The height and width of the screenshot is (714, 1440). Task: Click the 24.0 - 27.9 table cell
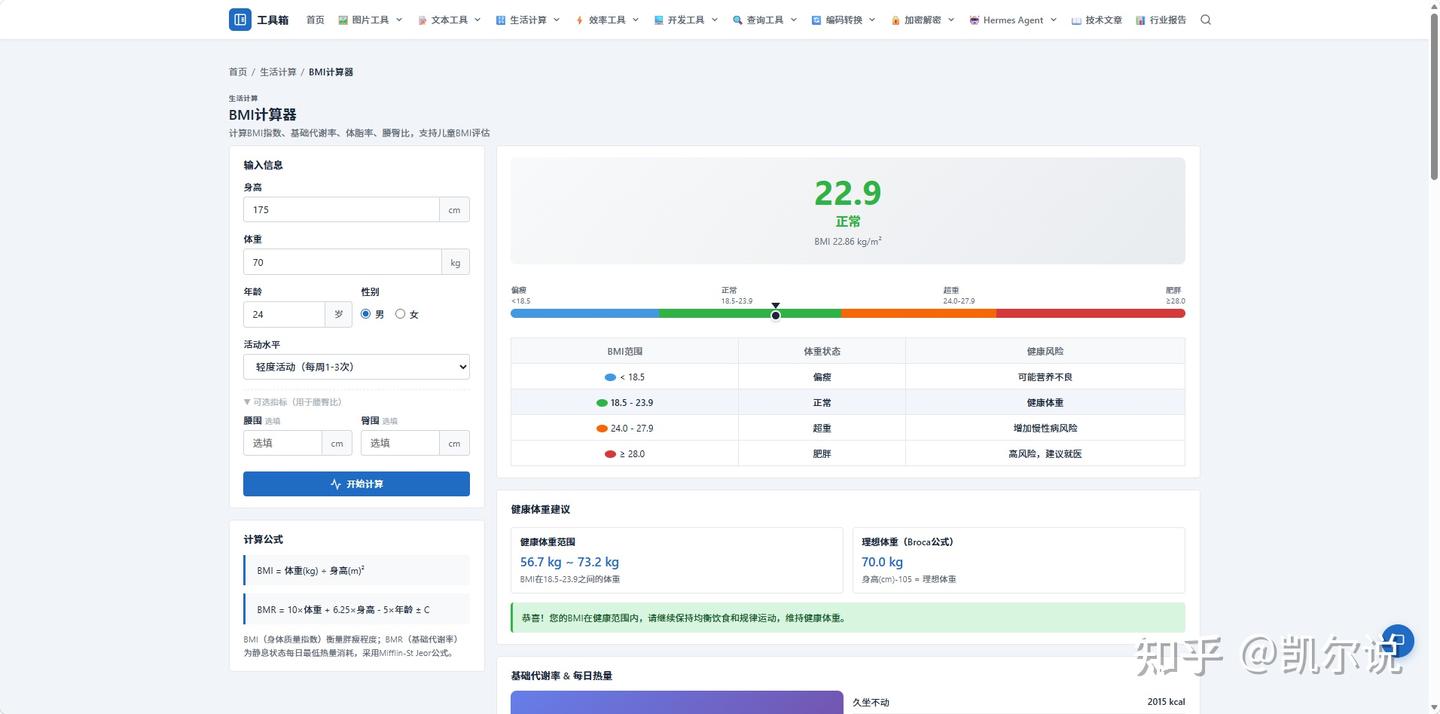625,428
